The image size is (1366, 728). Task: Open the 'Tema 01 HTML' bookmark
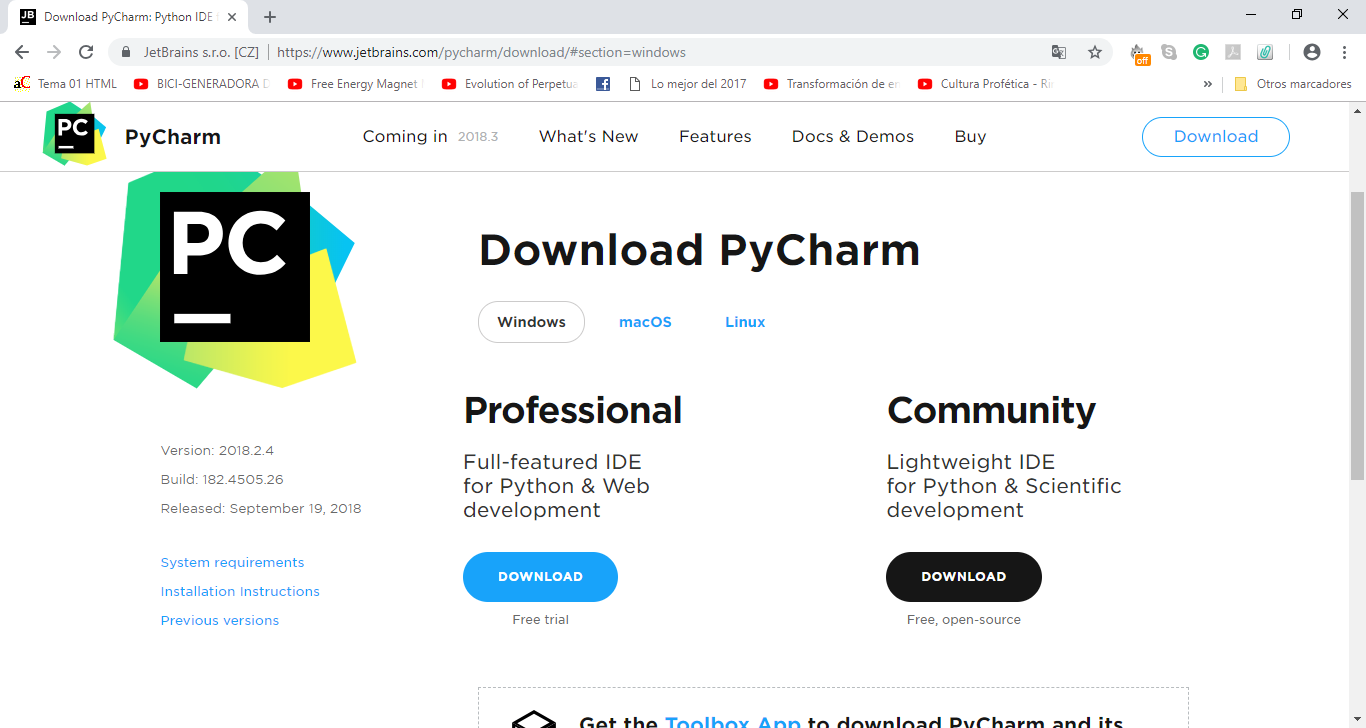click(66, 84)
